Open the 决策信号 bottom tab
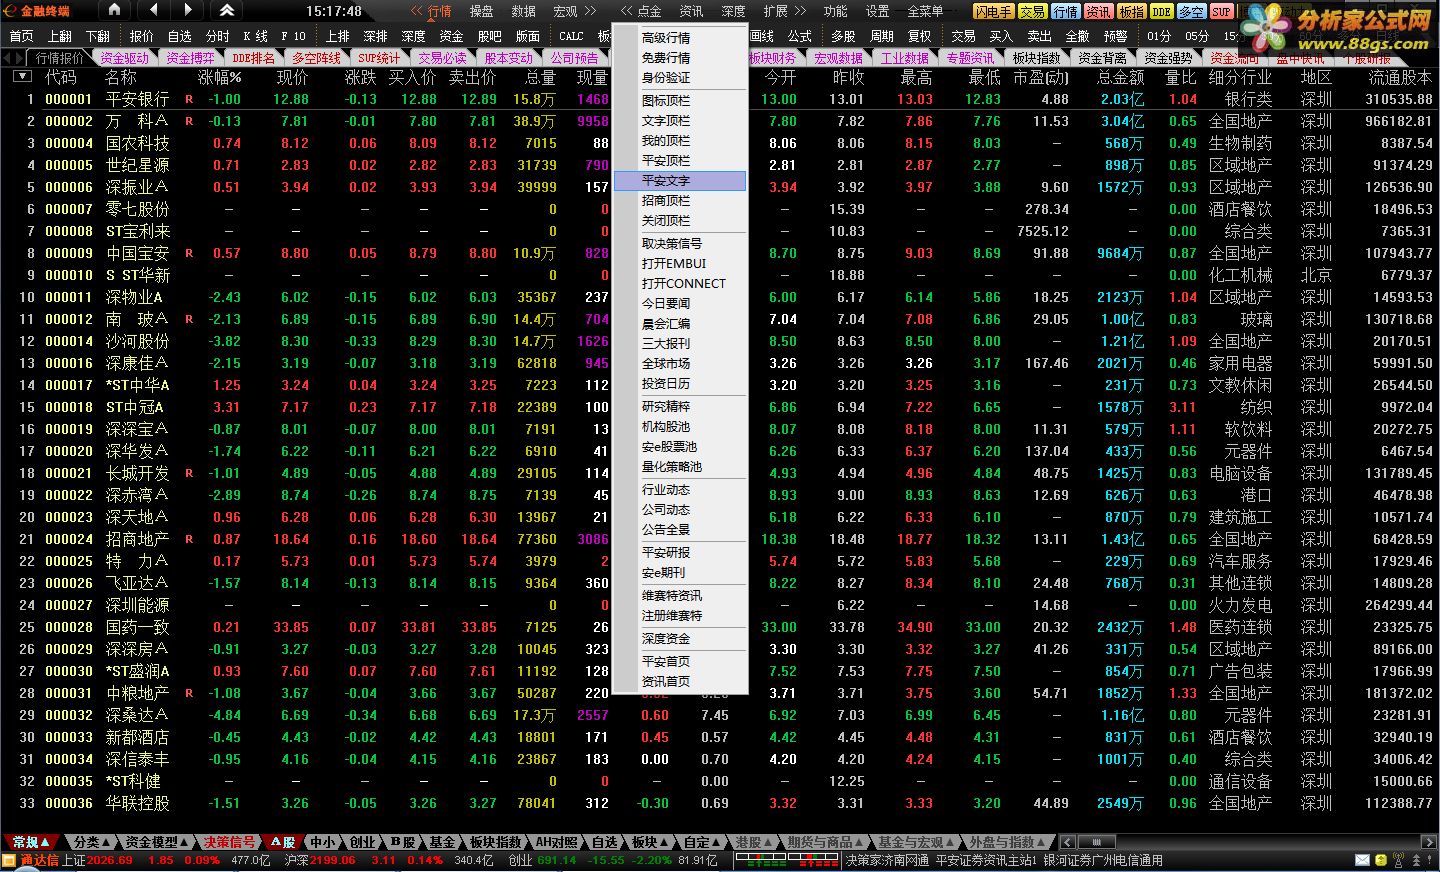The image size is (1440, 872). [230, 842]
